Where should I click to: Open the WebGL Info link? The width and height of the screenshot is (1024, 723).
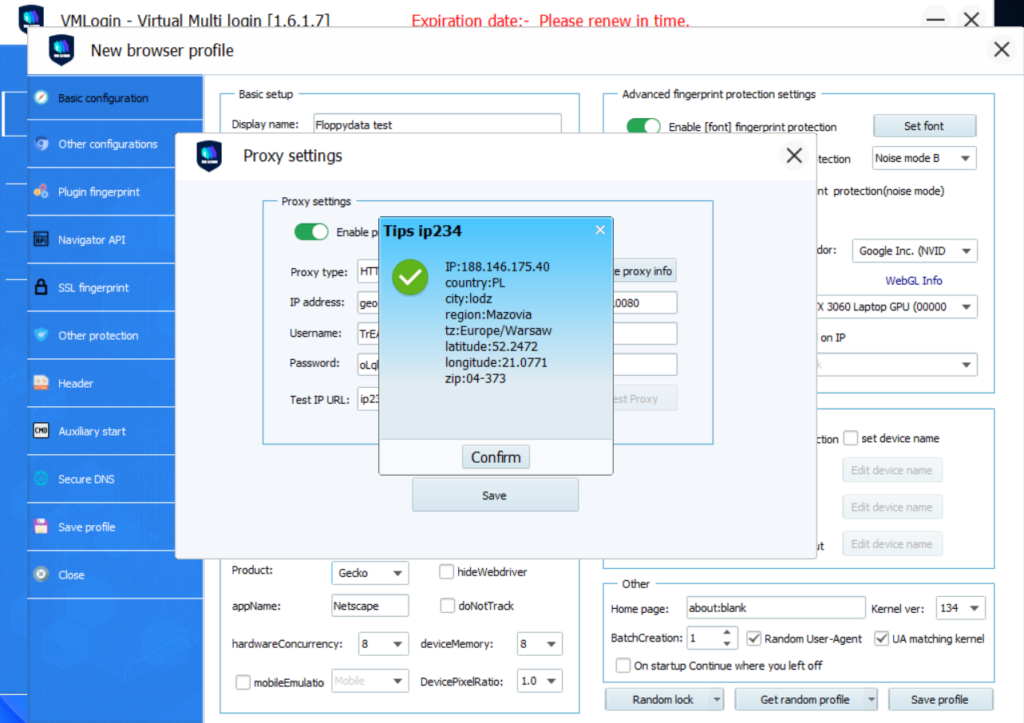(x=914, y=281)
